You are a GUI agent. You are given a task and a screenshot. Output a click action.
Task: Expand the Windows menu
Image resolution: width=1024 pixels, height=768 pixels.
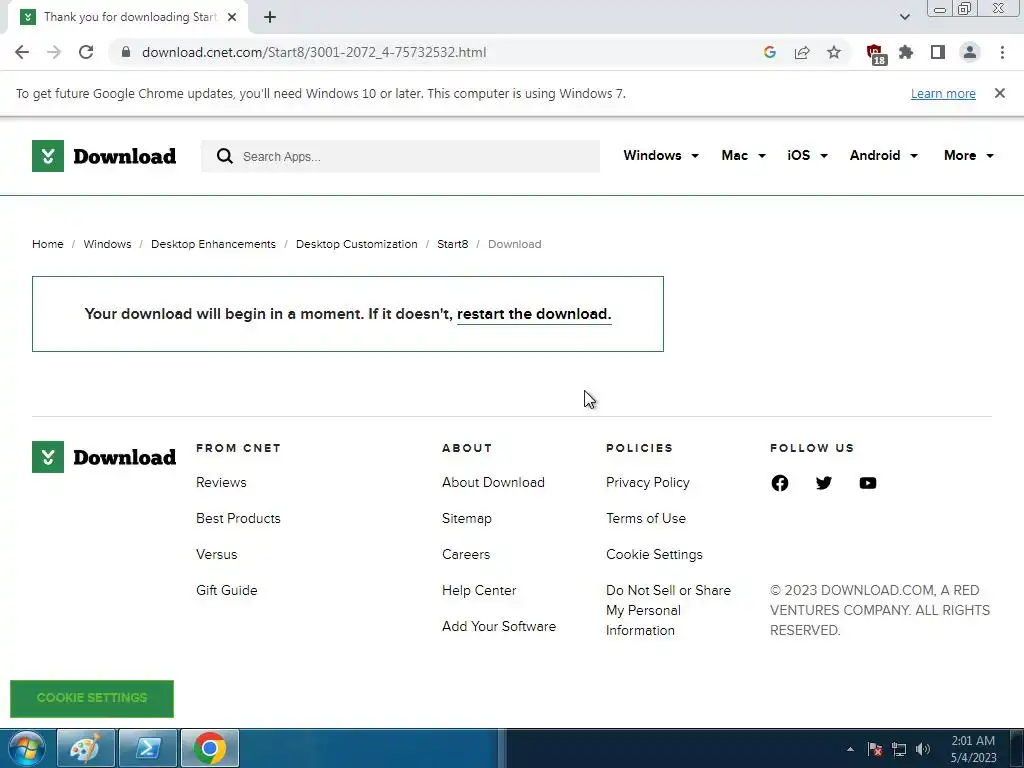click(661, 155)
